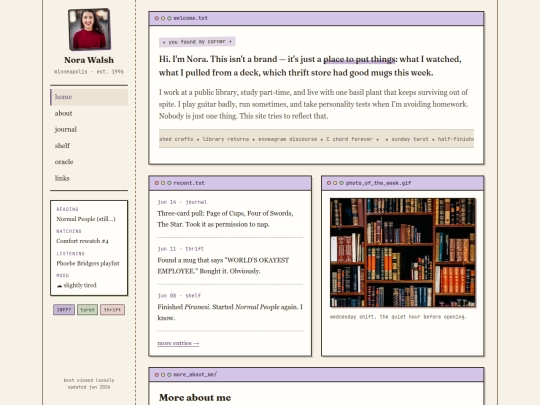Click the yellow dot in more_about_me/ title bar
The image size is (540, 405).
[163, 375]
